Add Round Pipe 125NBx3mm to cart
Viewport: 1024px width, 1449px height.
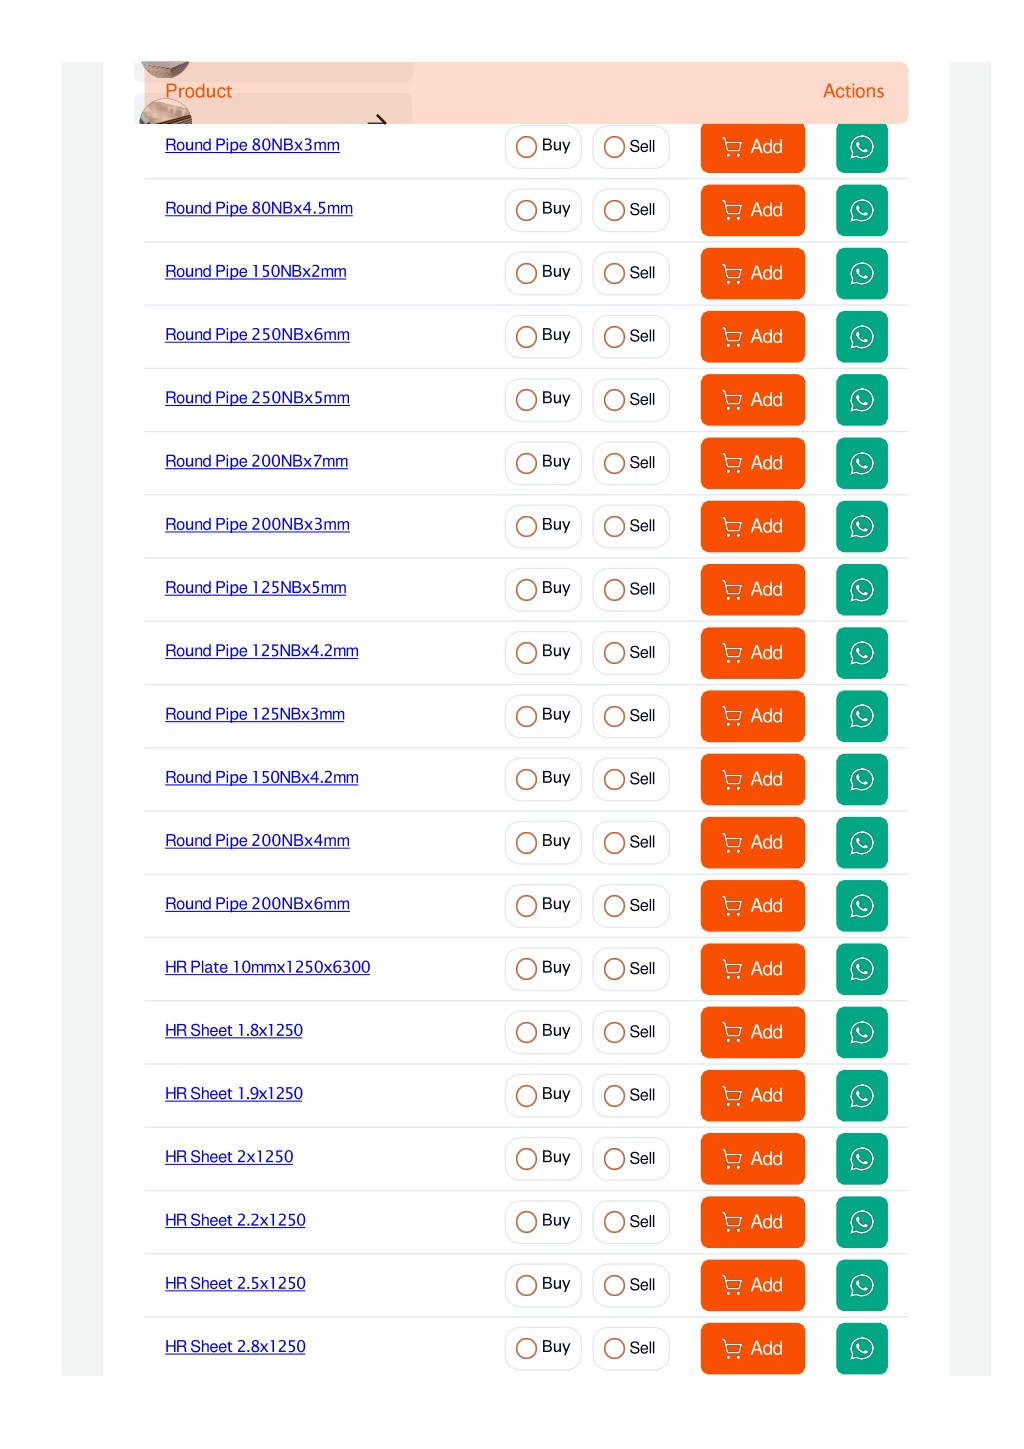pyautogui.click(x=753, y=716)
